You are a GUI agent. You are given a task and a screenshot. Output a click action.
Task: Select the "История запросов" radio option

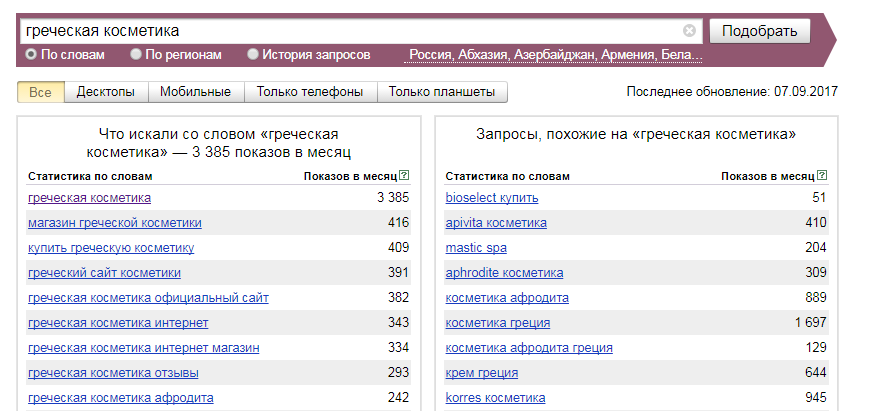253,55
